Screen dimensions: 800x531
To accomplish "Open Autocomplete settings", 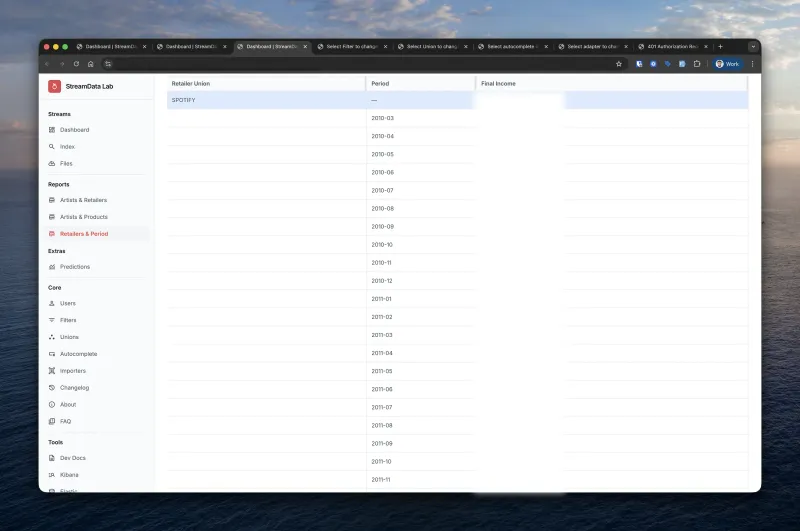I will click(79, 353).
